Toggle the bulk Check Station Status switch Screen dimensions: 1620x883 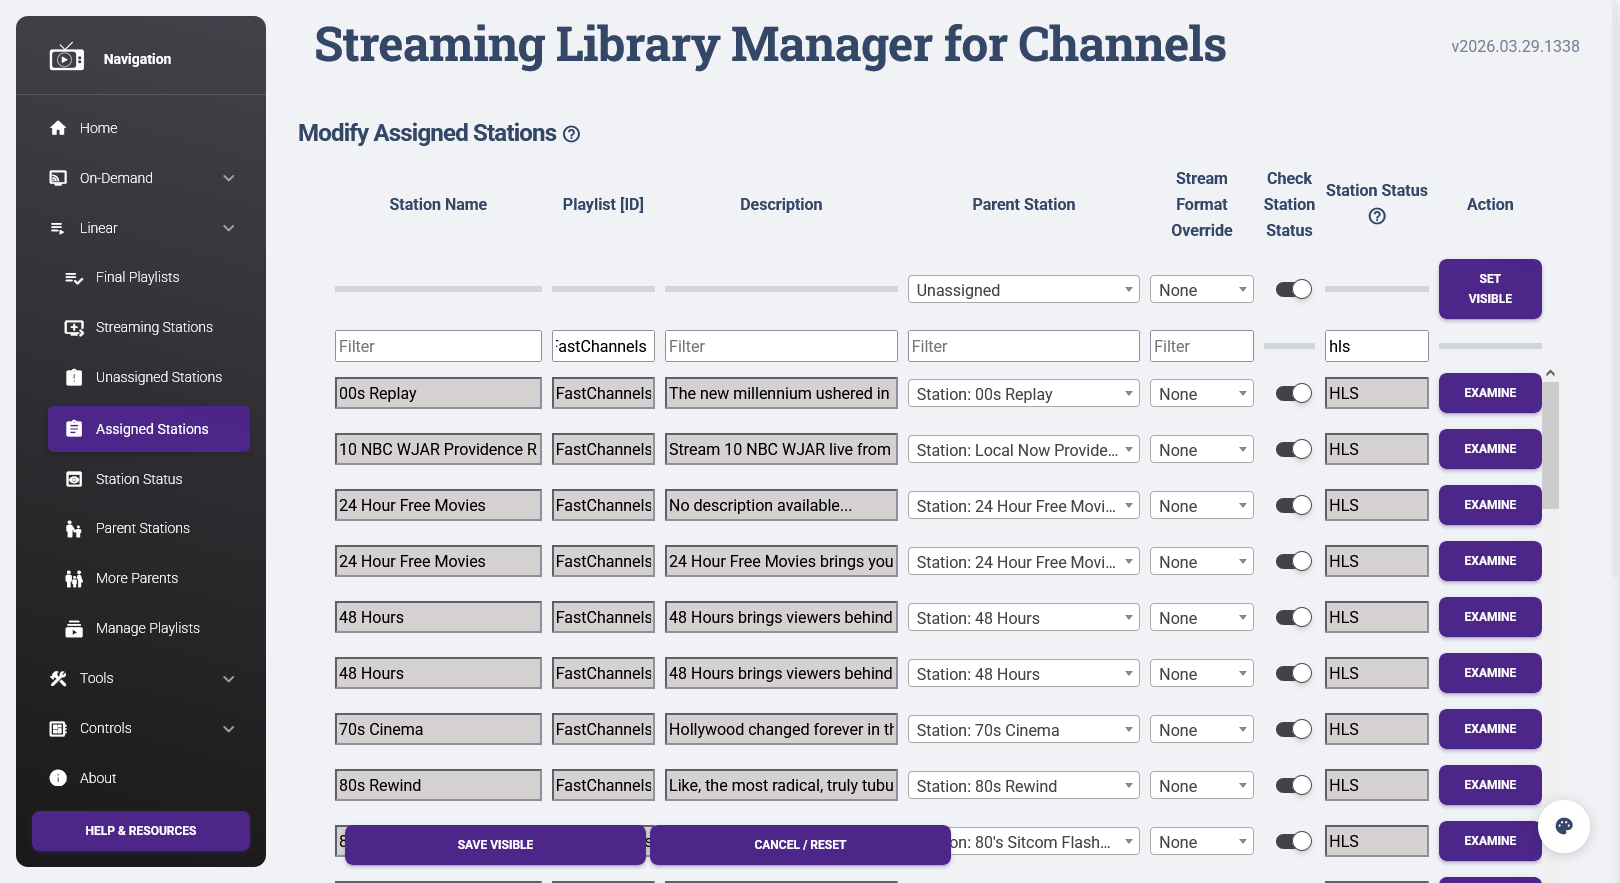pyautogui.click(x=1293, y=289)
